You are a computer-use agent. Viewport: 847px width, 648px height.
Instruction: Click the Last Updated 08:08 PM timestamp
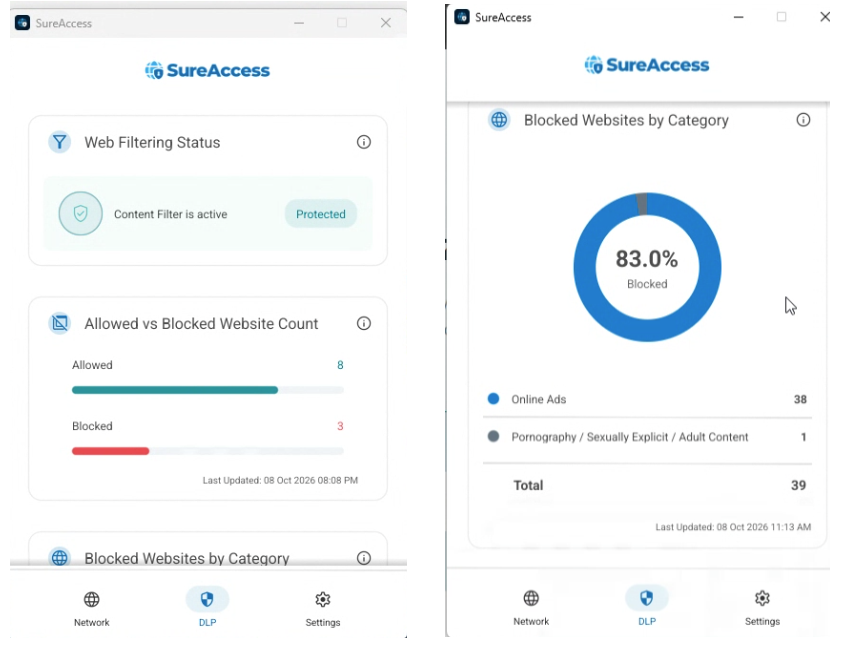click(280, 480)
